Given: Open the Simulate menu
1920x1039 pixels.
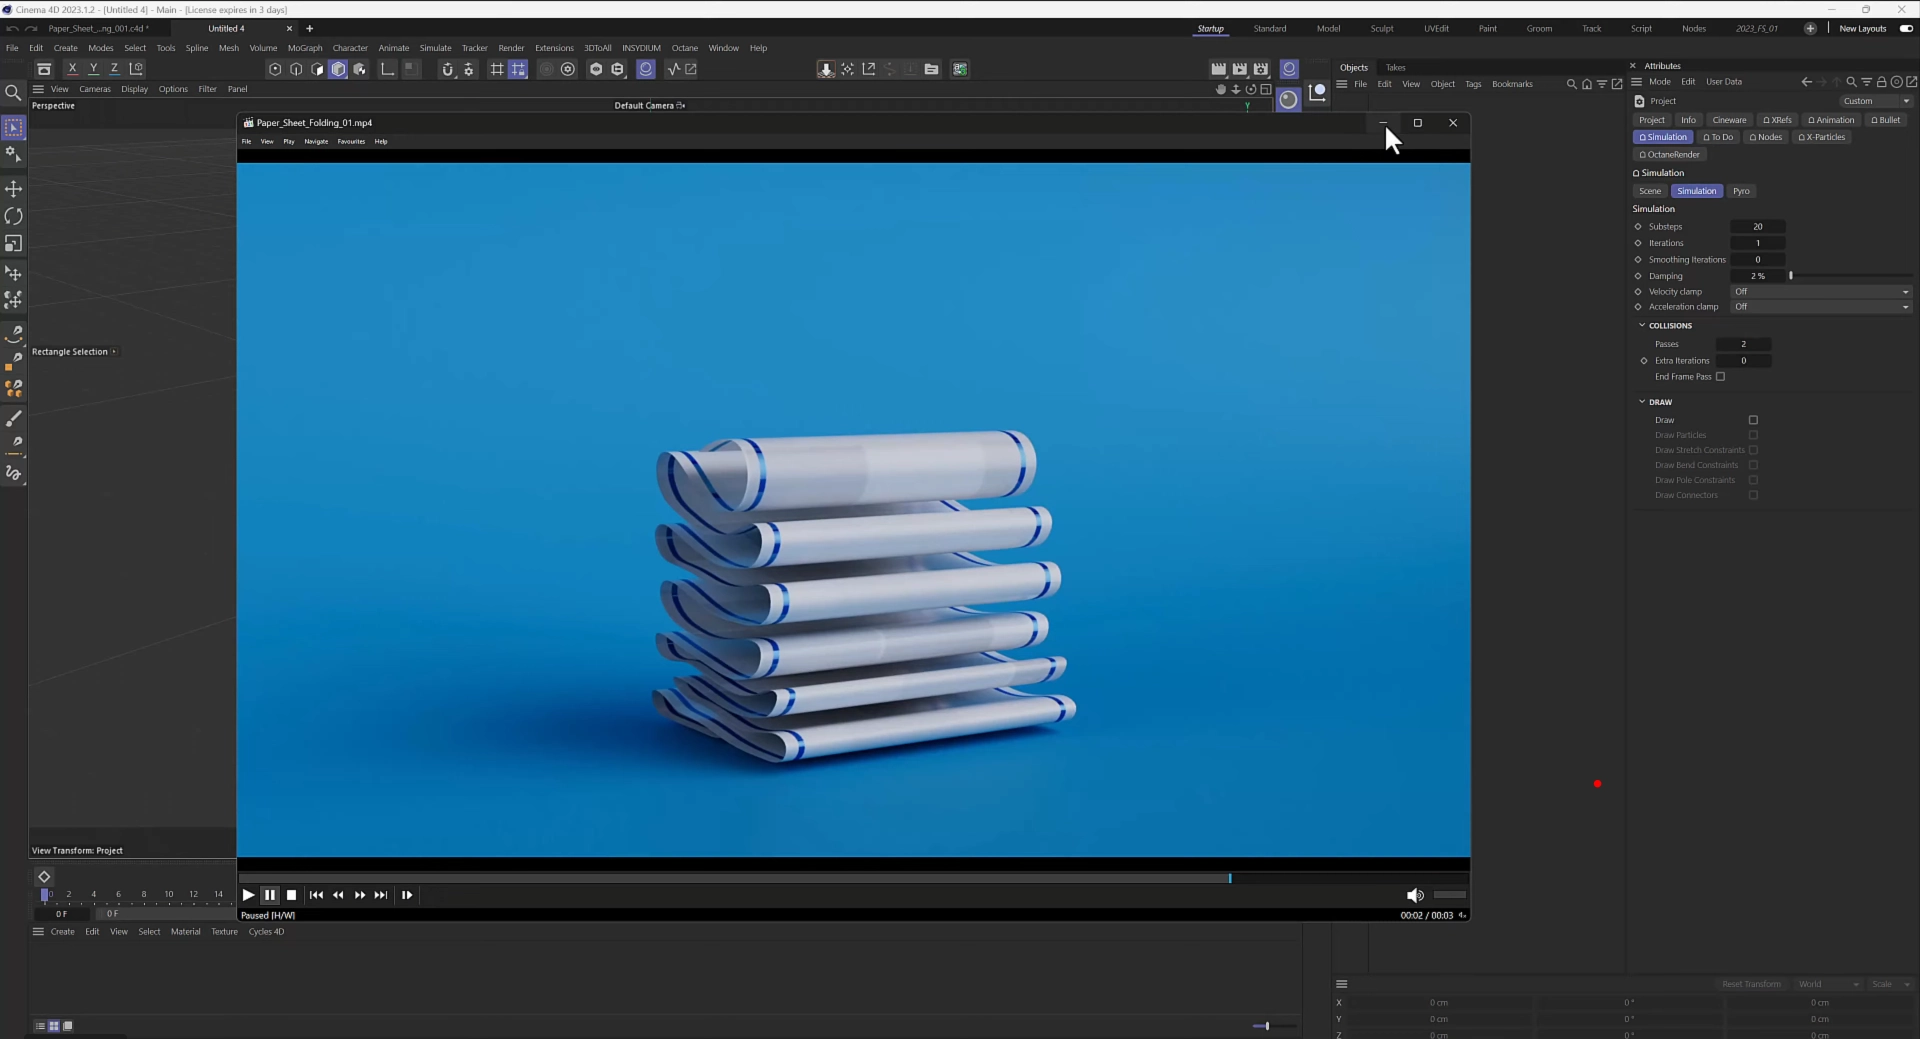Looking at the screenshot, I should point(435,48).
